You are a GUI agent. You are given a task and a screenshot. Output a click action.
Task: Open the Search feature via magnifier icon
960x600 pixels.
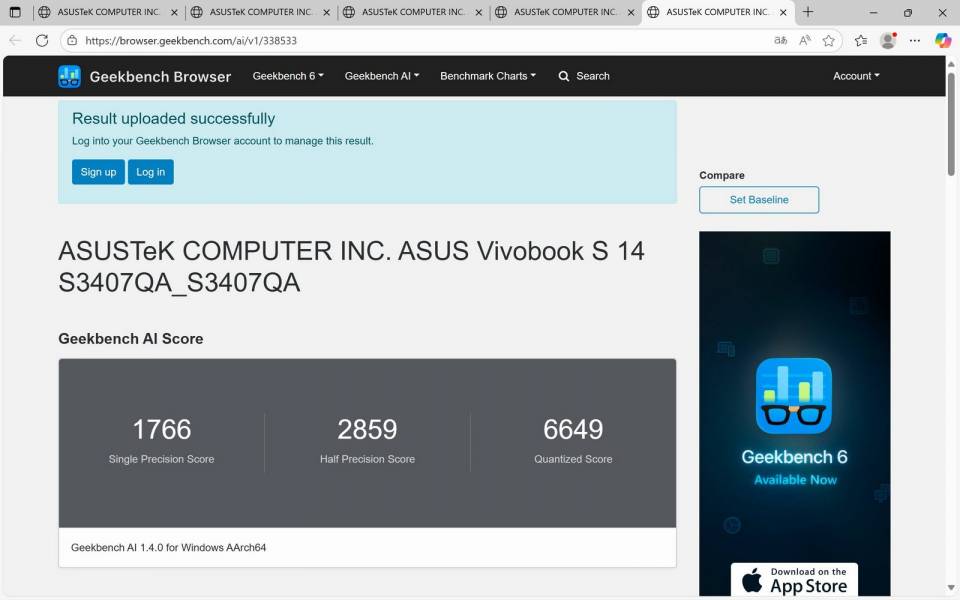[x=583, y=76]
